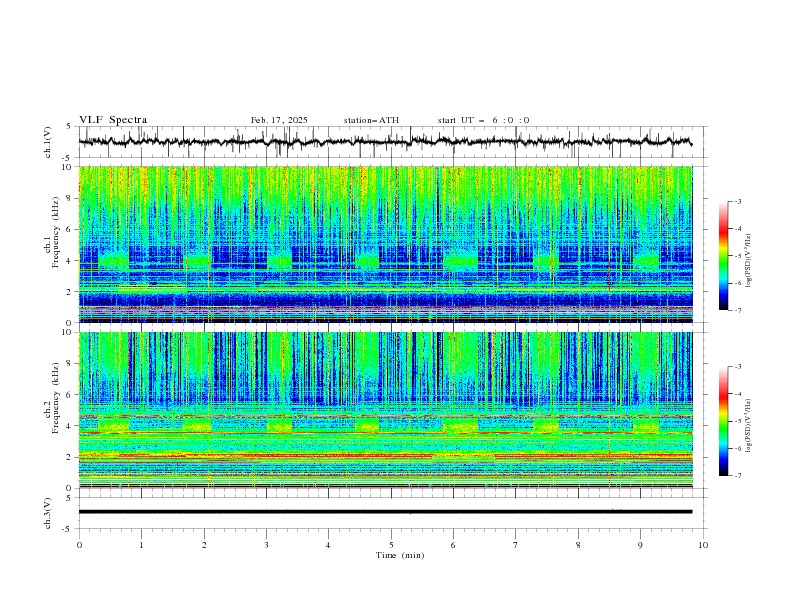Select the "start UT = 6 :0 :0" text
Image resolution: width=792 pixels, height=612 pixels.
click(483, 120)
